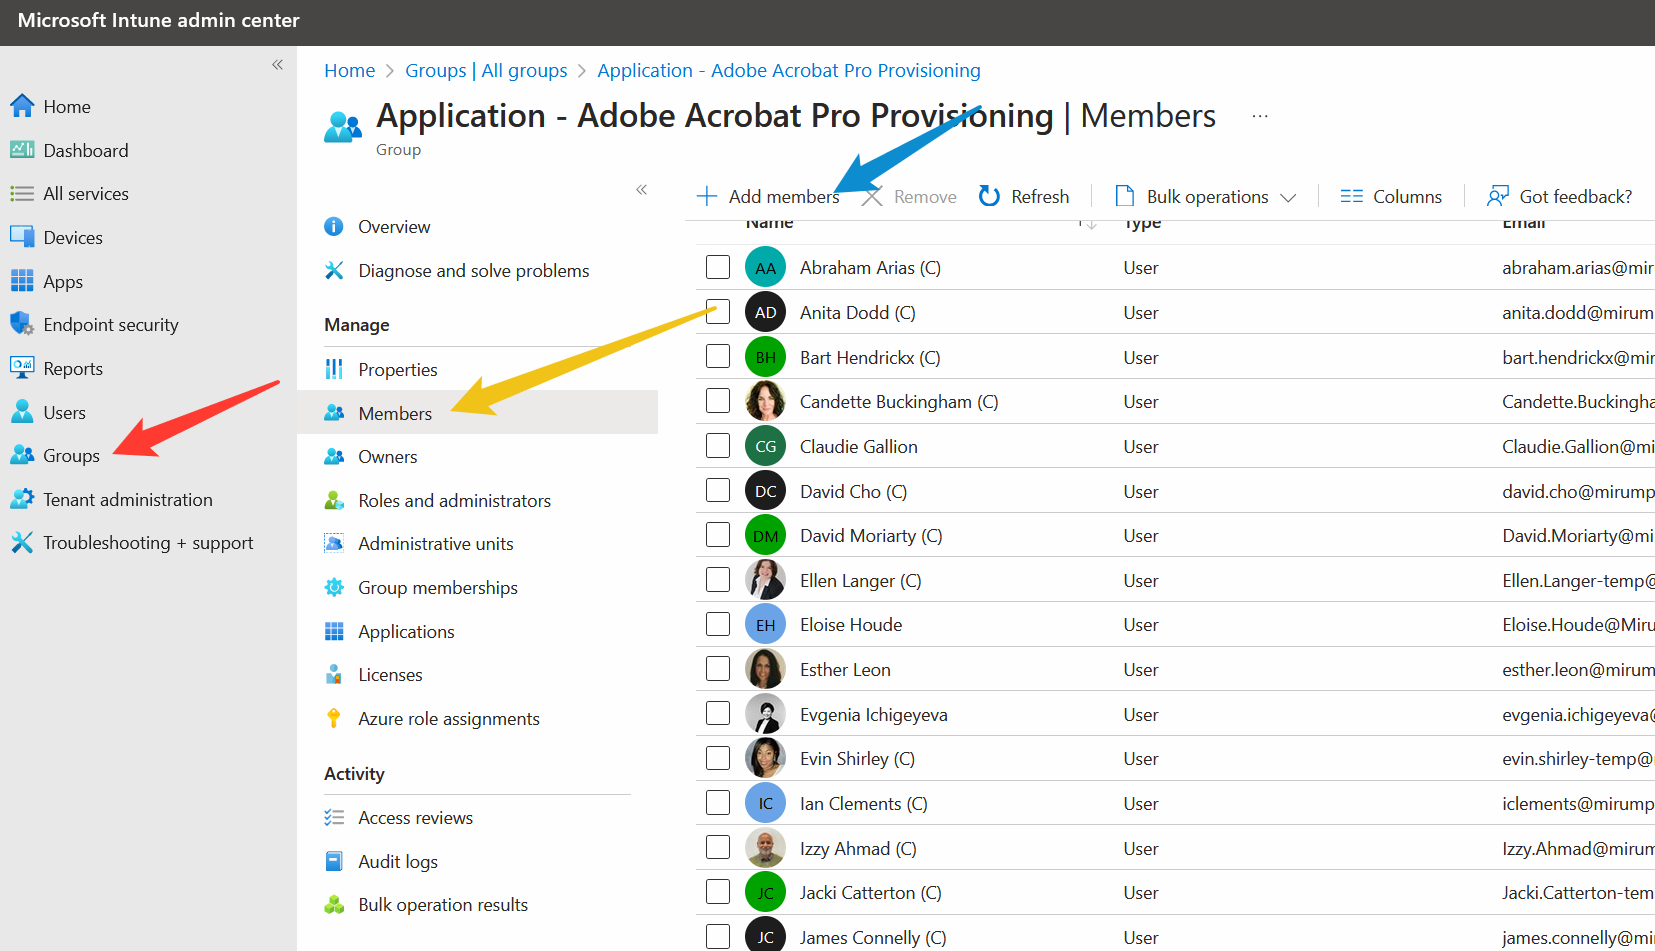Open the Dashboard chart icon

coord(22,150)
